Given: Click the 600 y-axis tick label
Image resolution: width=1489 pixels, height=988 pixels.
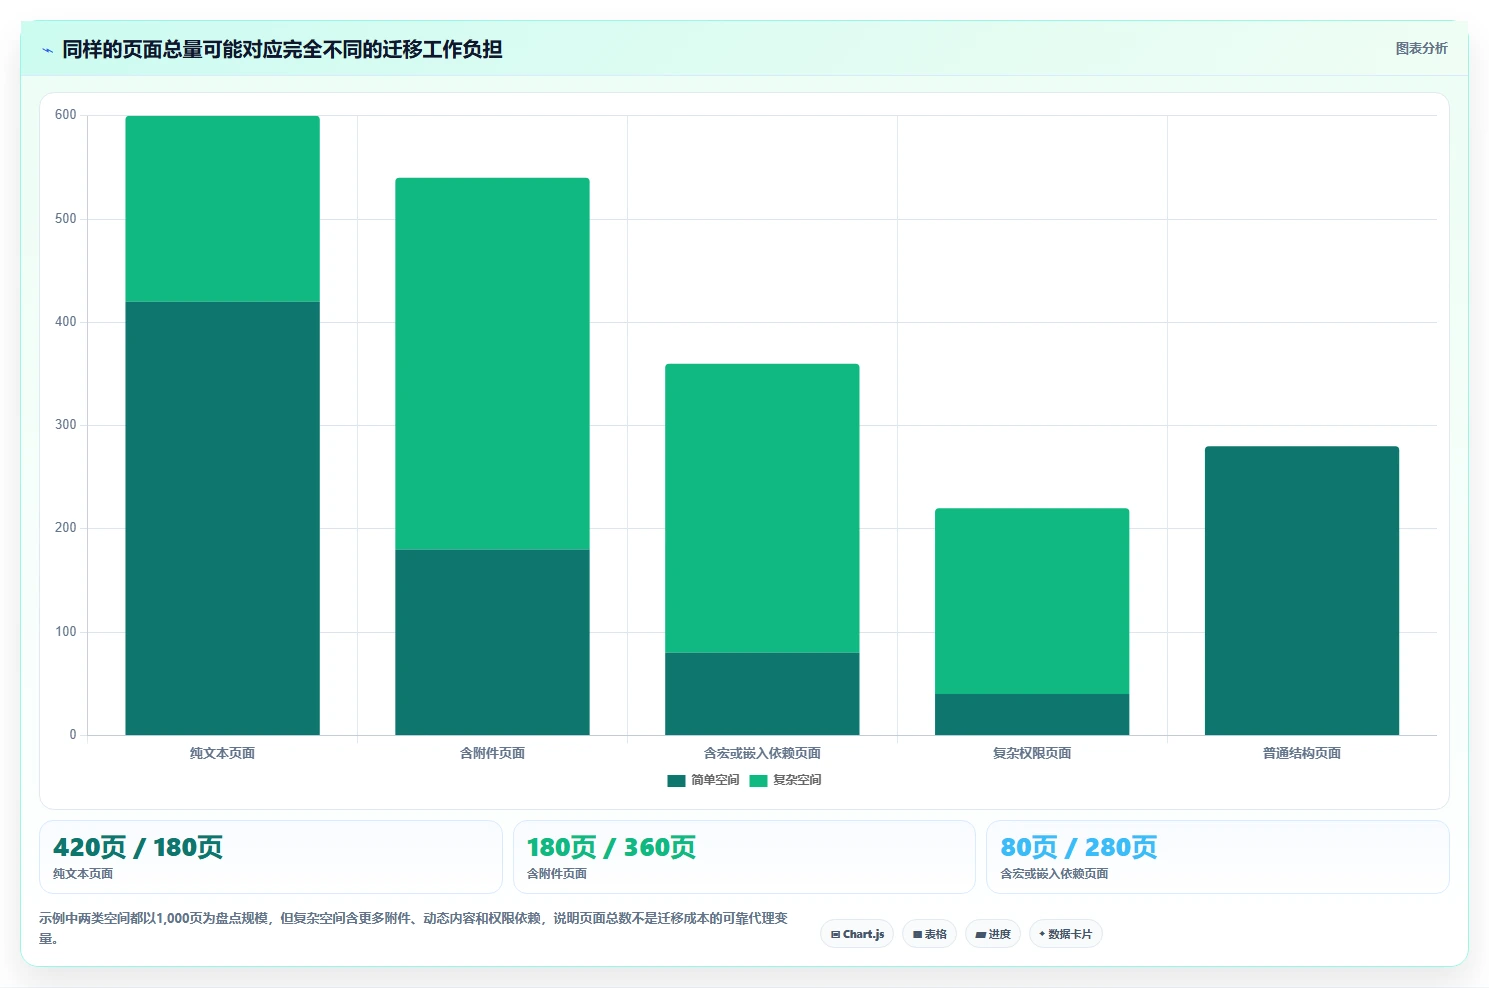Looking at the screenshot, I should click(66, 115).
